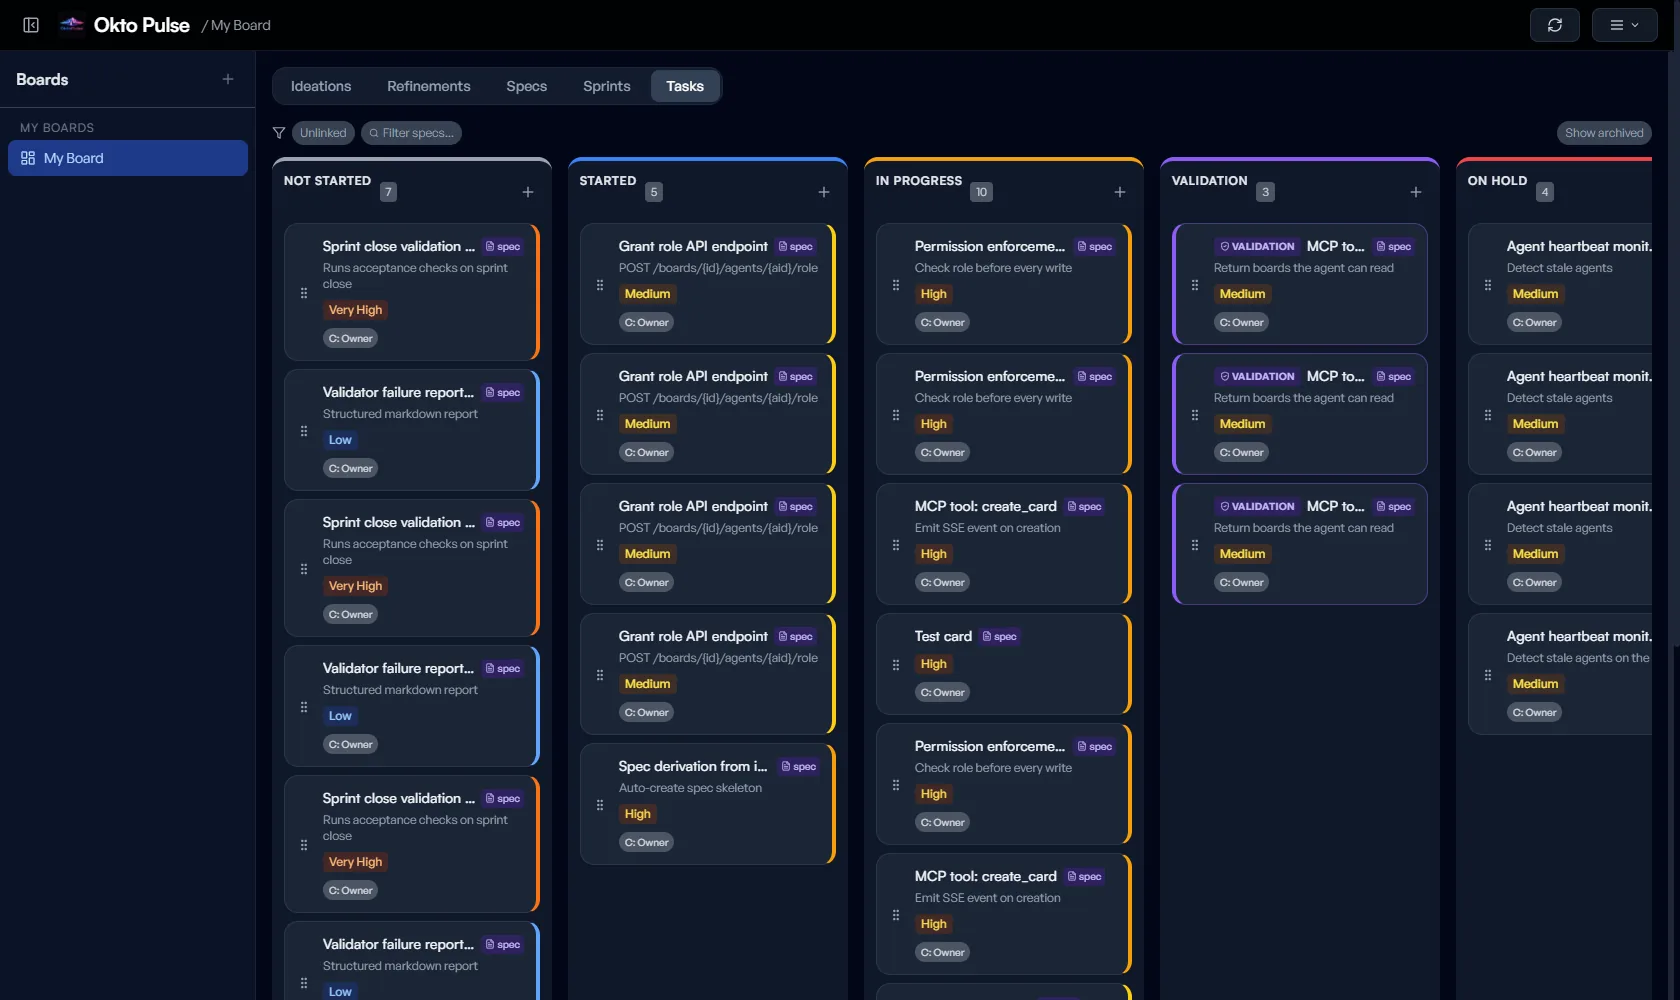This screenshot has height=1000, width=1680.
Task: Enable Show archived
Action: 1603,132
